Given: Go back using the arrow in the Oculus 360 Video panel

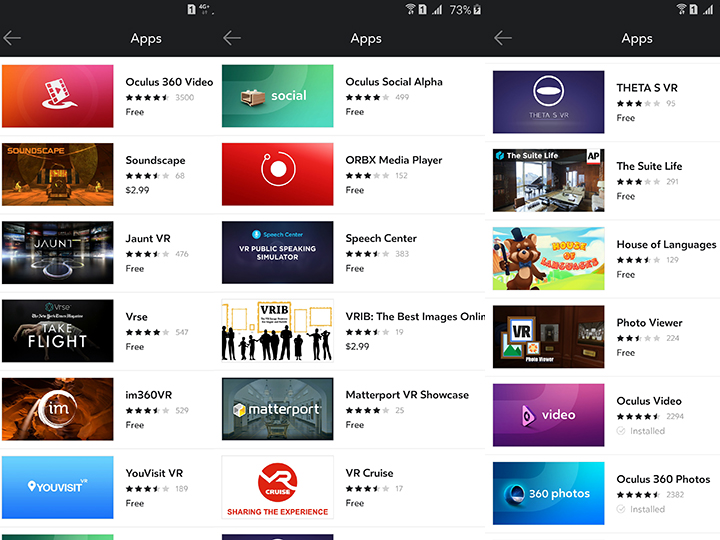Looking at the screenshot, I should [12, 38].
